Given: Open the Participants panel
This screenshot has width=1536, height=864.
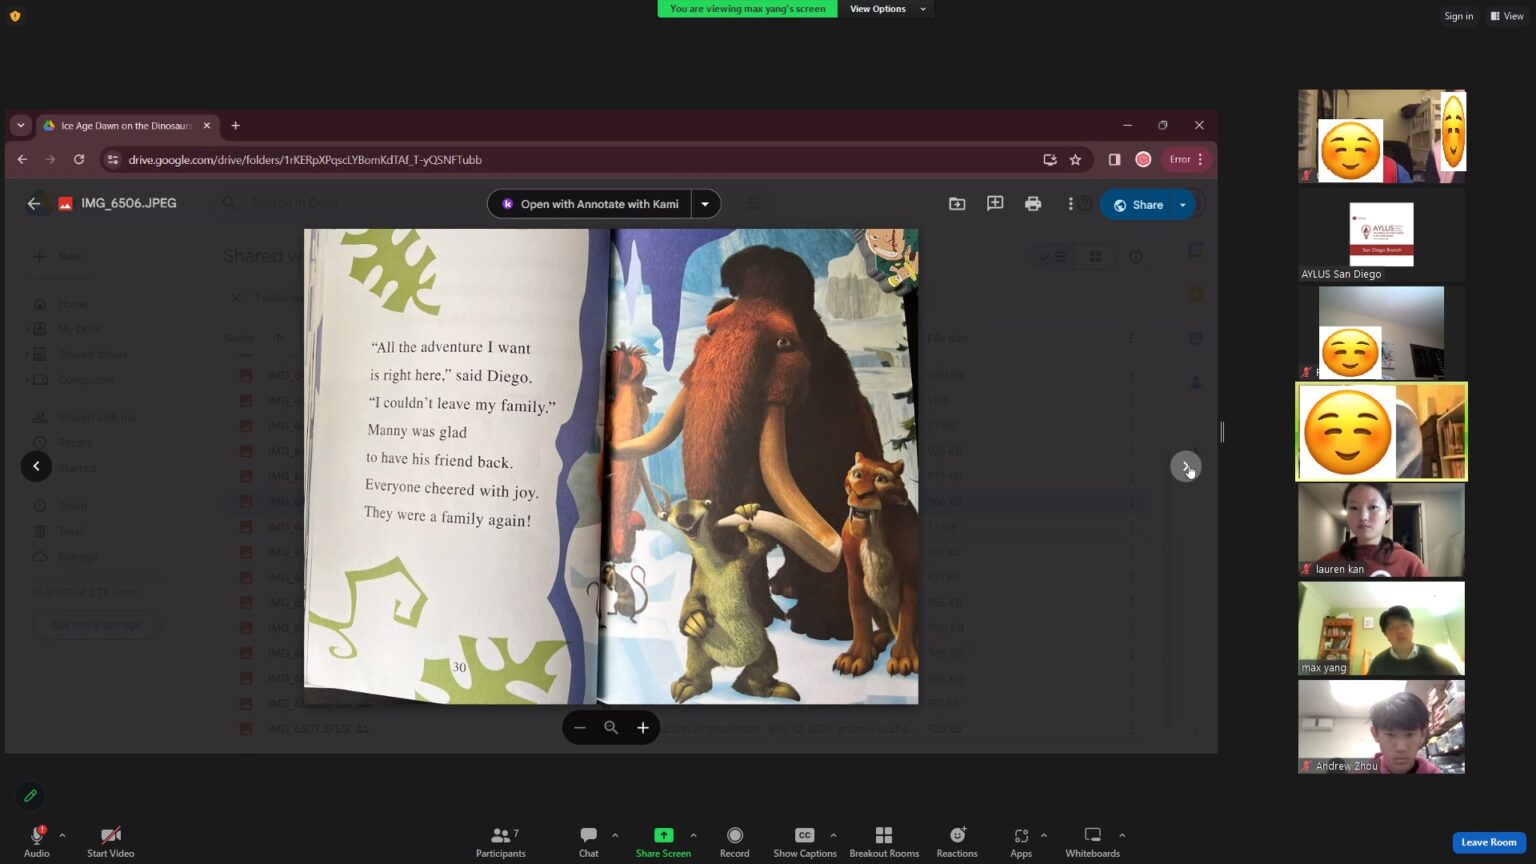Looking at the screenshot, I should tap(500, 841).
